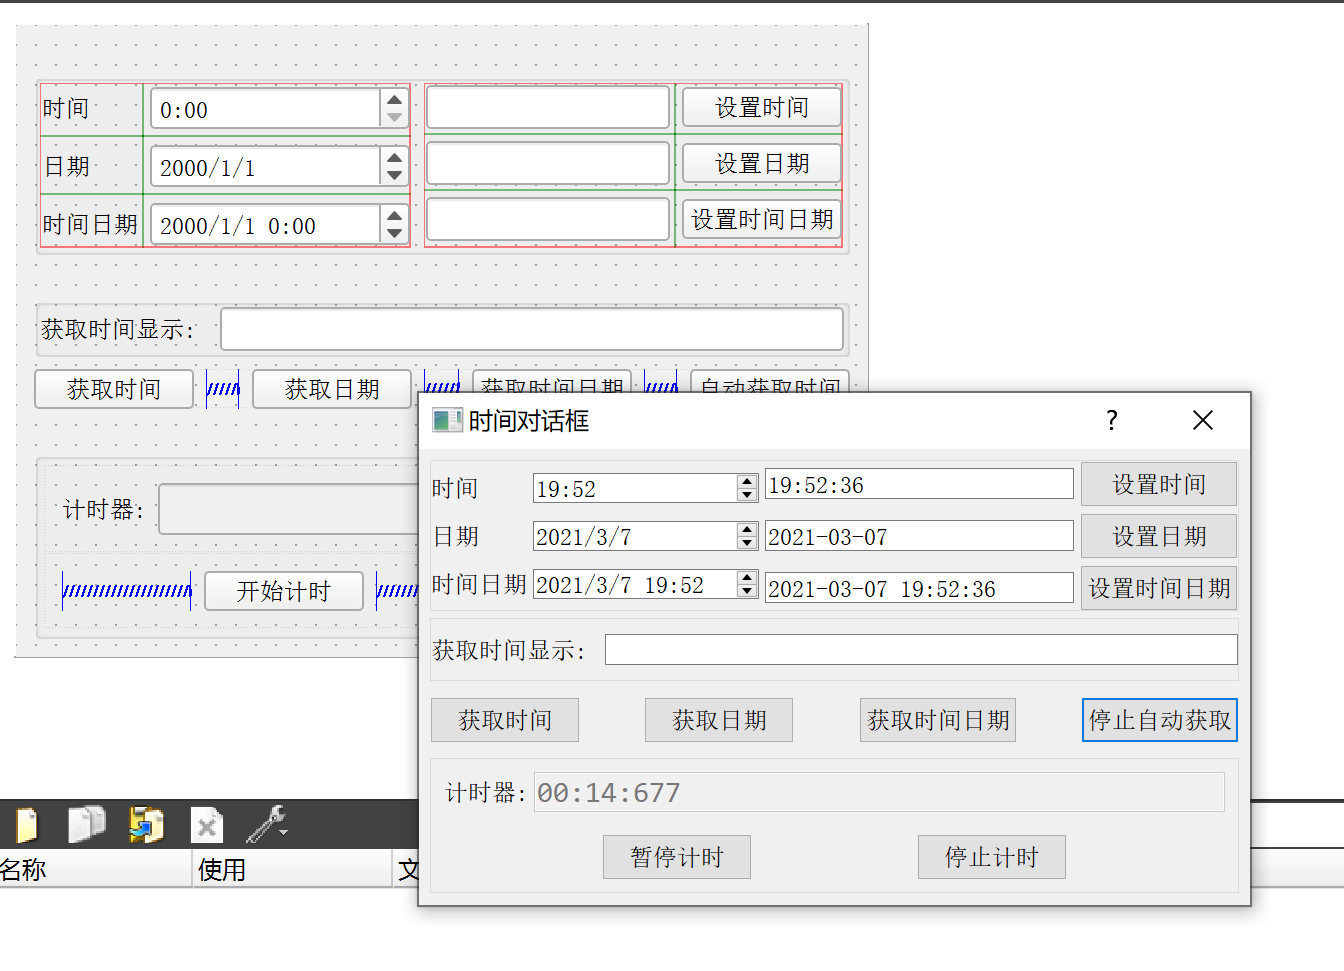
Task: Click the 时间对话框 title bar icon
Action: 447,421
